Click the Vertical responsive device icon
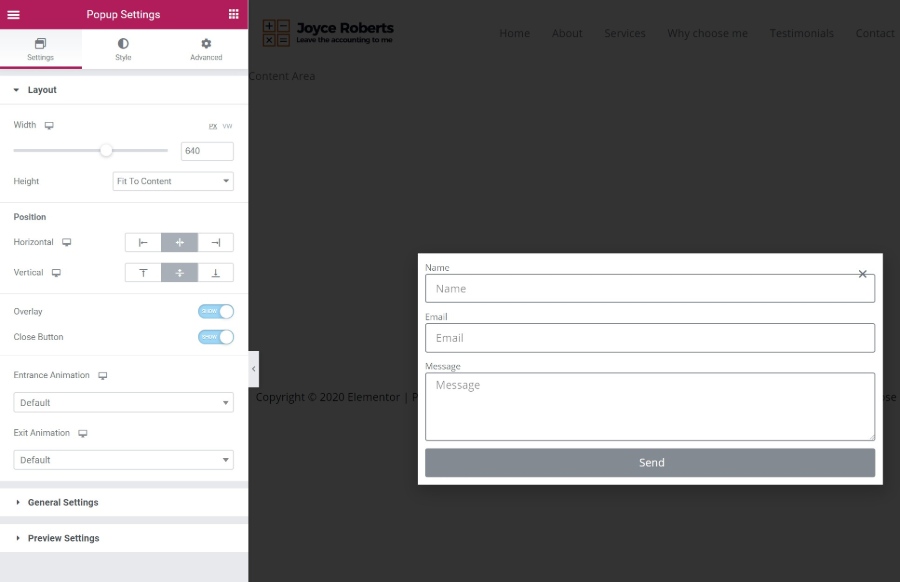900x582 pixels. [56, 273]
